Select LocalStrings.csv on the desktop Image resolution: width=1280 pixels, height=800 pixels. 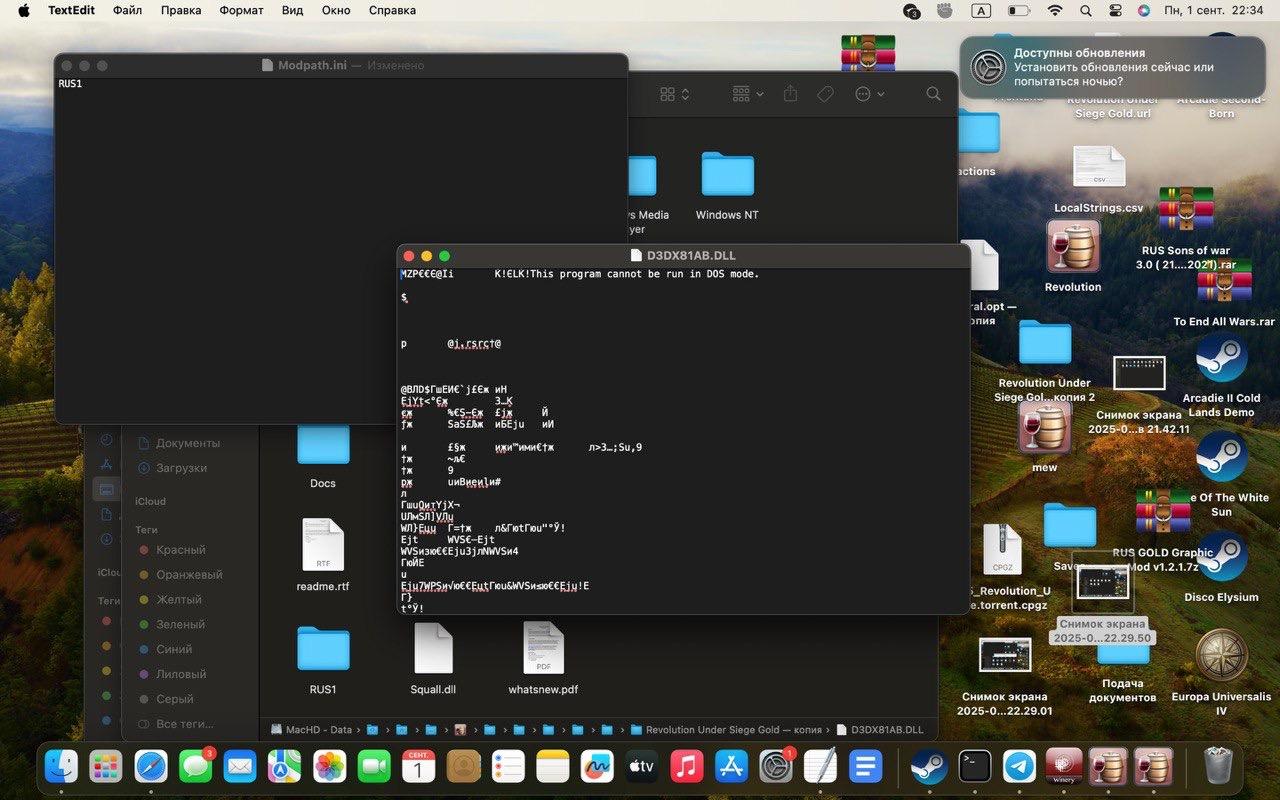pos(1098,180)
